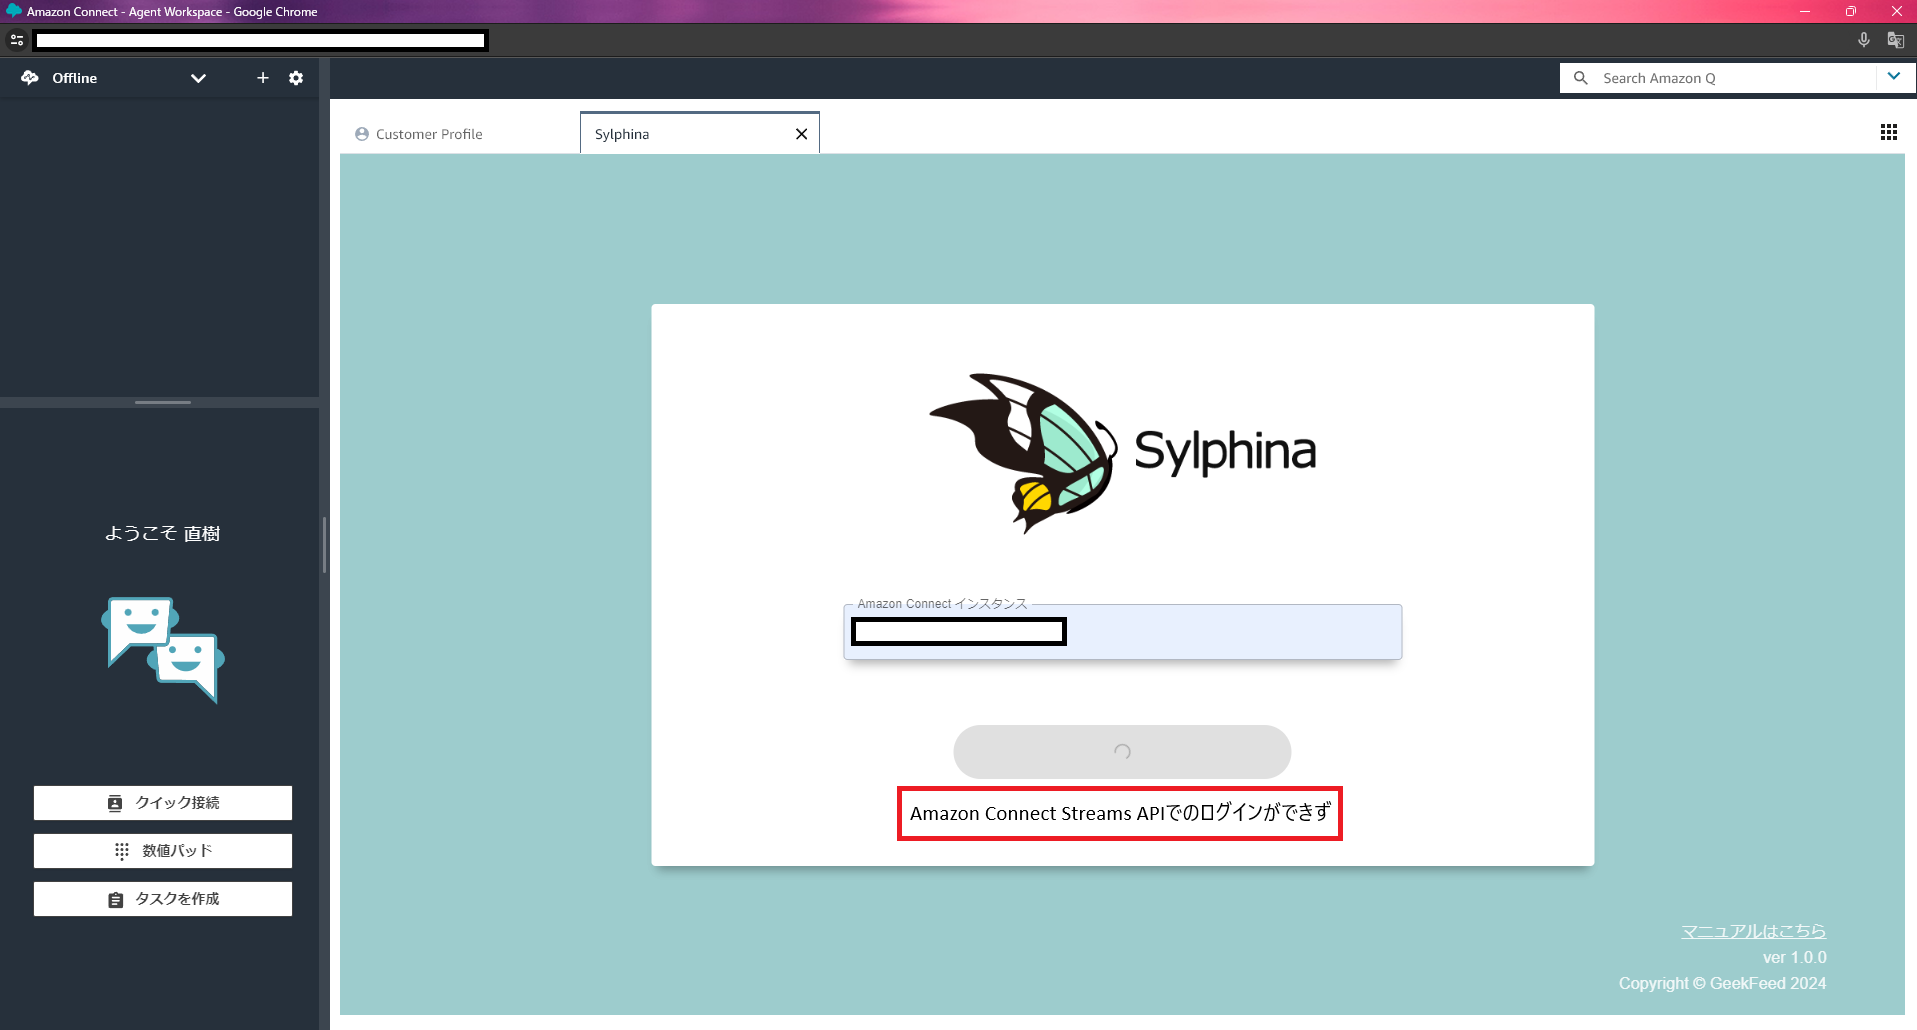Viewport: 1917px width, 1030px height.
Task: Open settings via the gear icon
Action: 296,78
